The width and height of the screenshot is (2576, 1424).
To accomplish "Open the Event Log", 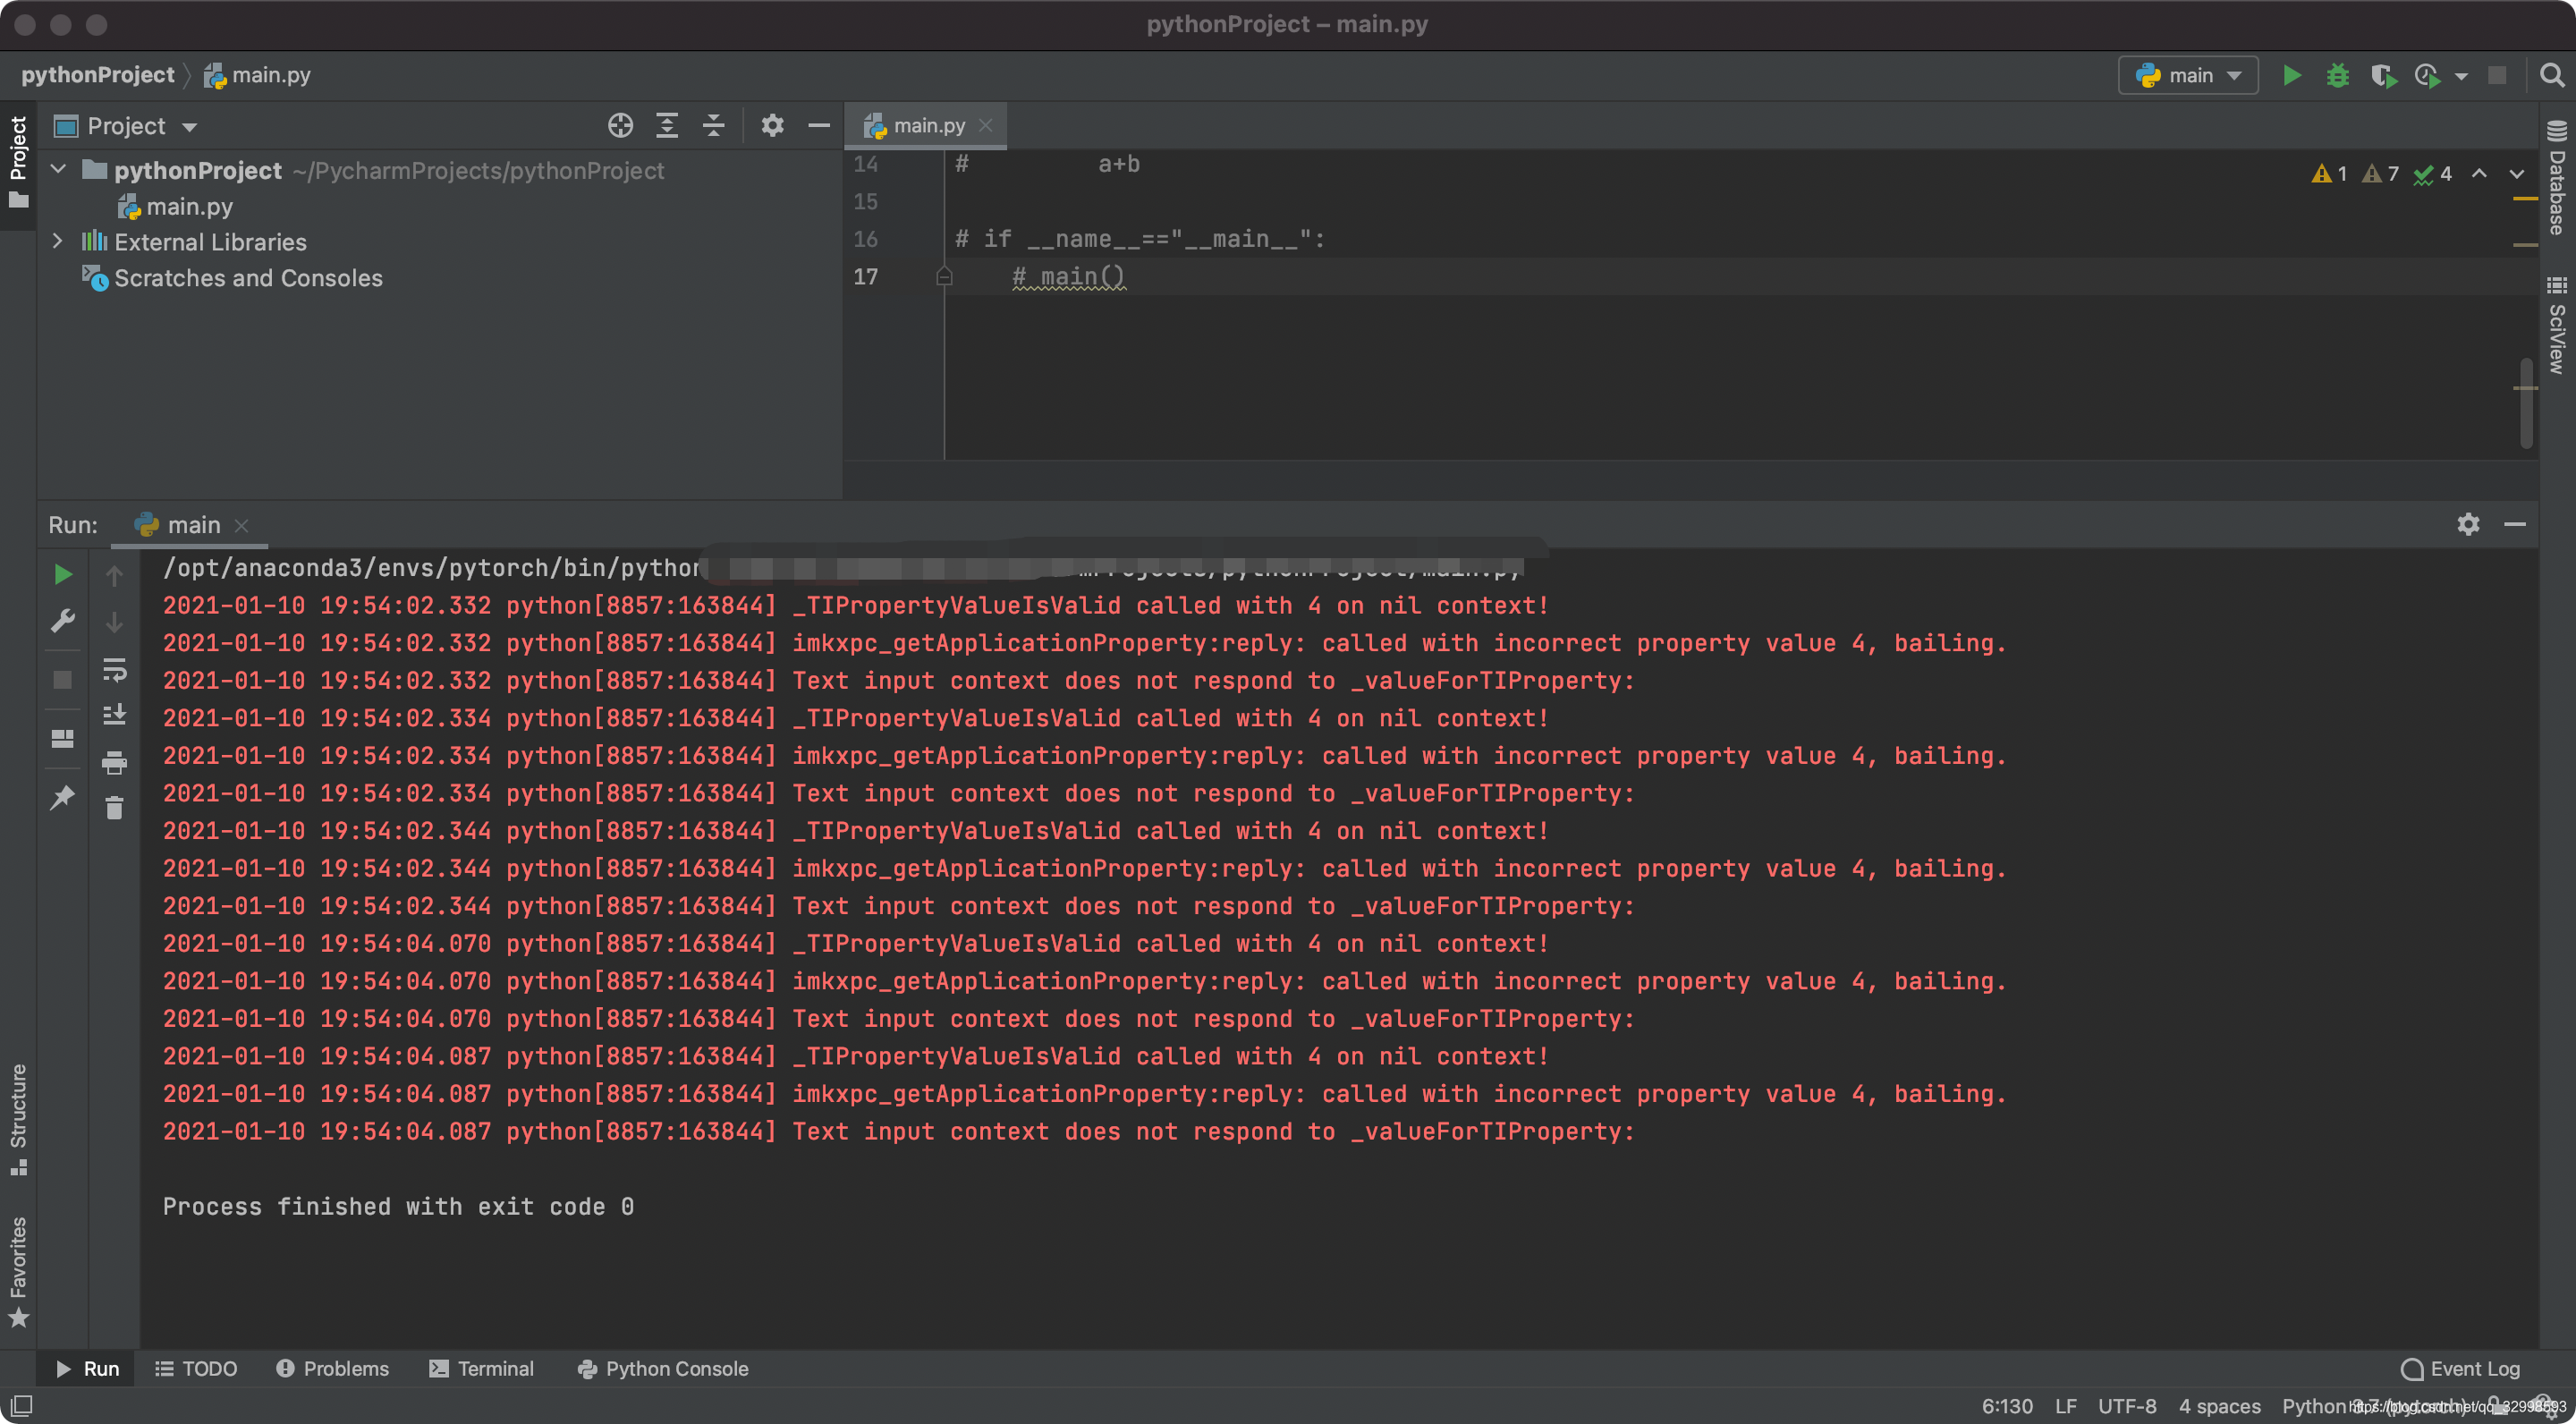I will (2461, 1368).
